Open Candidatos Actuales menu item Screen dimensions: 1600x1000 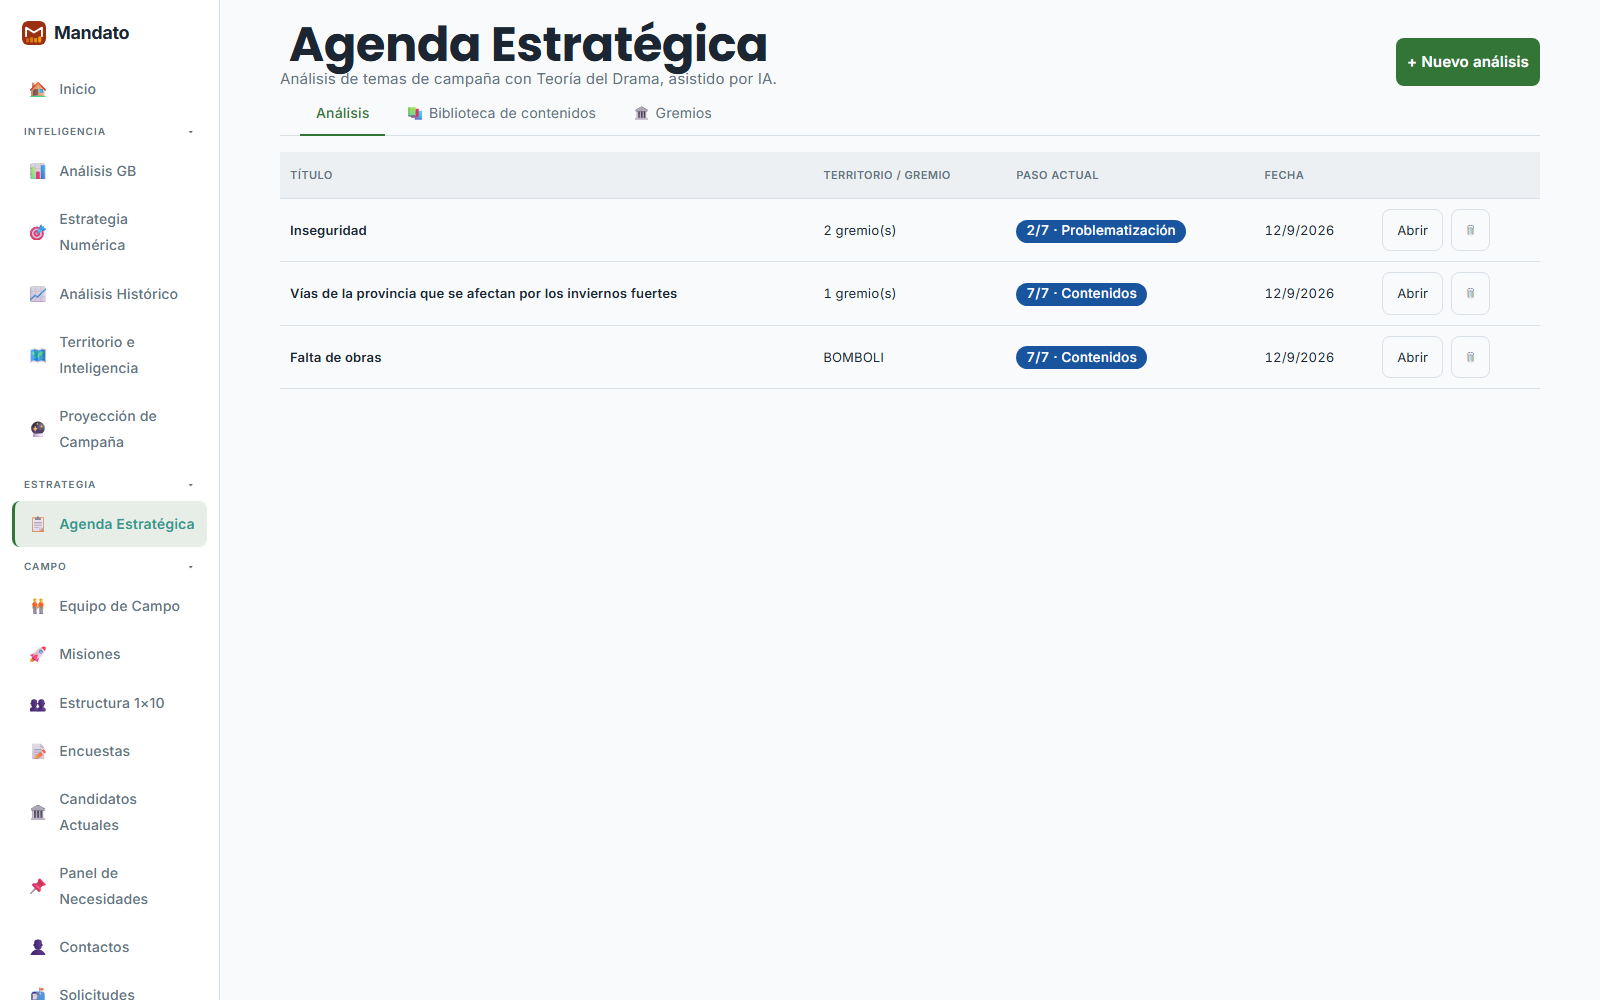(x=110, y=813)
